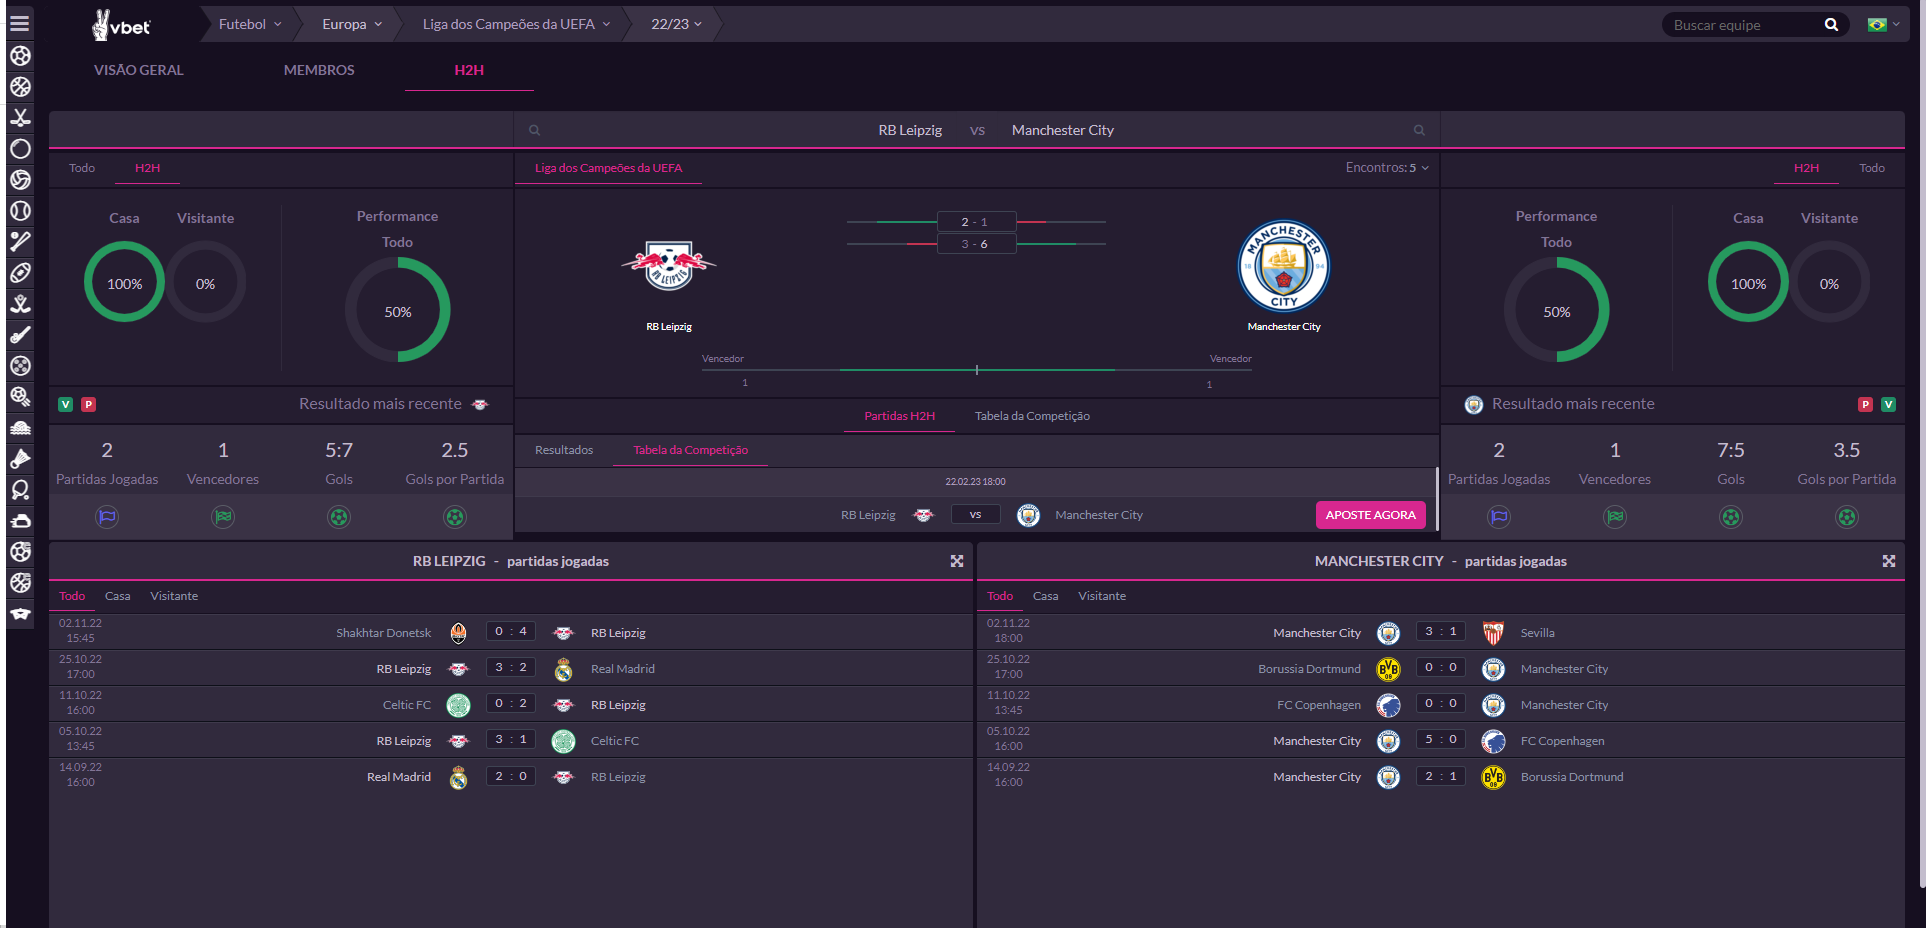Click Manchester City 50% Performance gauge
Viewport: 1926px width, 928px height.
point(1557,311)
